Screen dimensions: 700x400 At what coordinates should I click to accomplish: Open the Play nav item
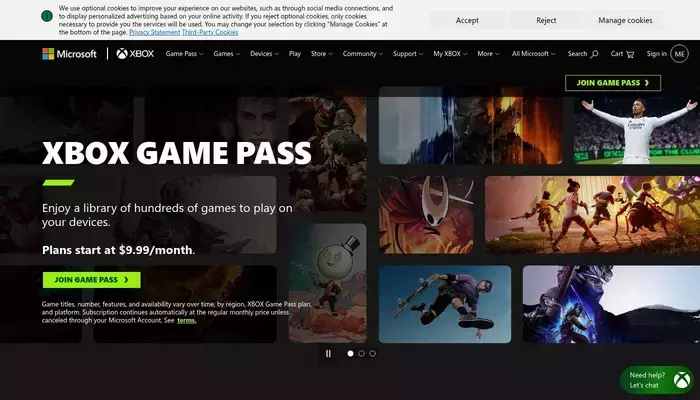pos(295,54)
